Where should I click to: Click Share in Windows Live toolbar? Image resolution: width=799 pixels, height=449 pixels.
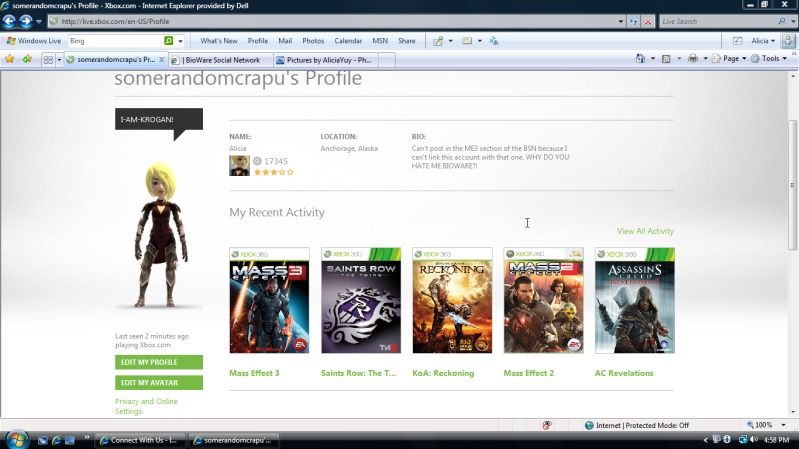[407, 41]
